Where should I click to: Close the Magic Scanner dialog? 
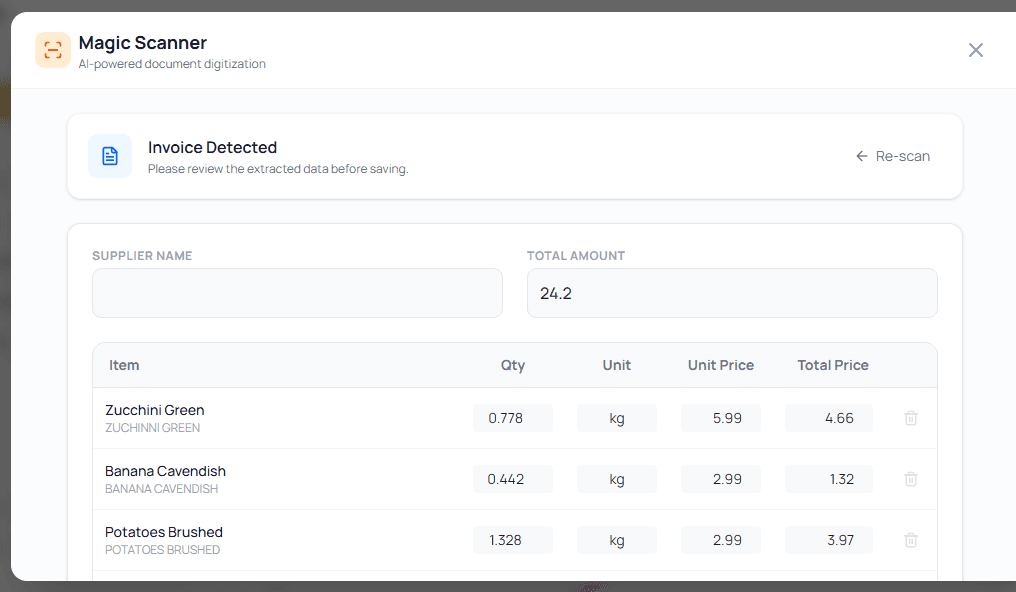(x=975, y=50)
